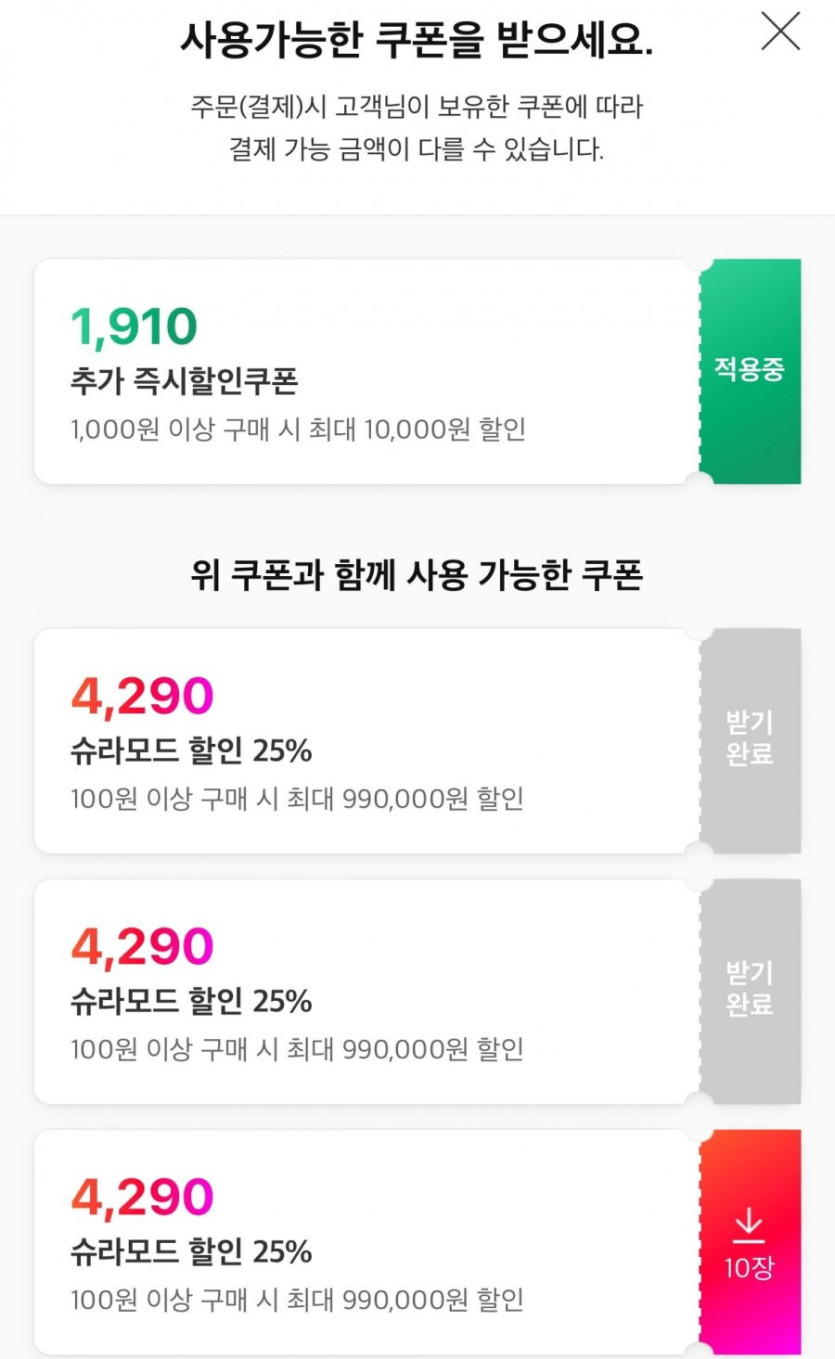835x1359 pixels.
Task: Click the title 사용가능한 쿠폰을 받으세요
Action: pyautogui.click(x=416, y=38)
